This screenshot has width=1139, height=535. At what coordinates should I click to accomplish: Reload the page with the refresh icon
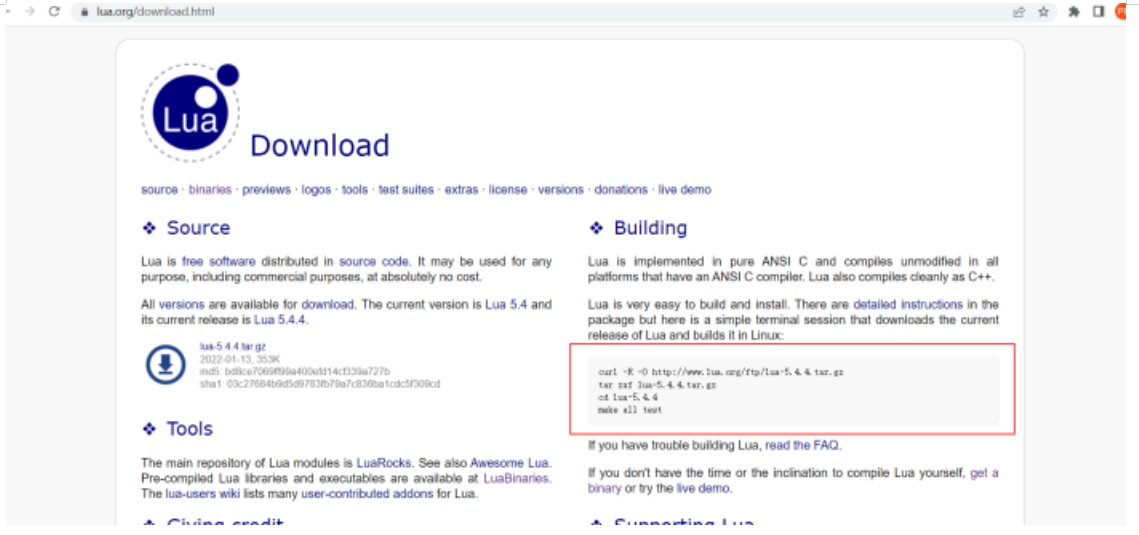click(54, 12)
